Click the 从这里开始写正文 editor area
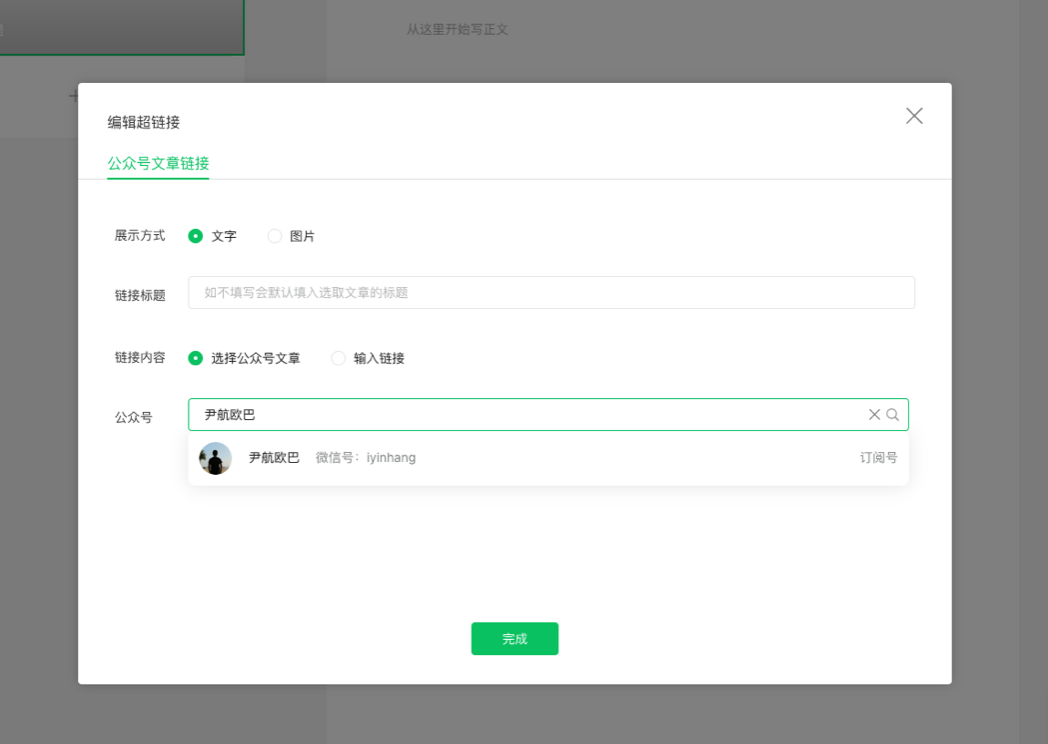The height and width of the screenshot is (744, 1048). click(x=457, y=30)
